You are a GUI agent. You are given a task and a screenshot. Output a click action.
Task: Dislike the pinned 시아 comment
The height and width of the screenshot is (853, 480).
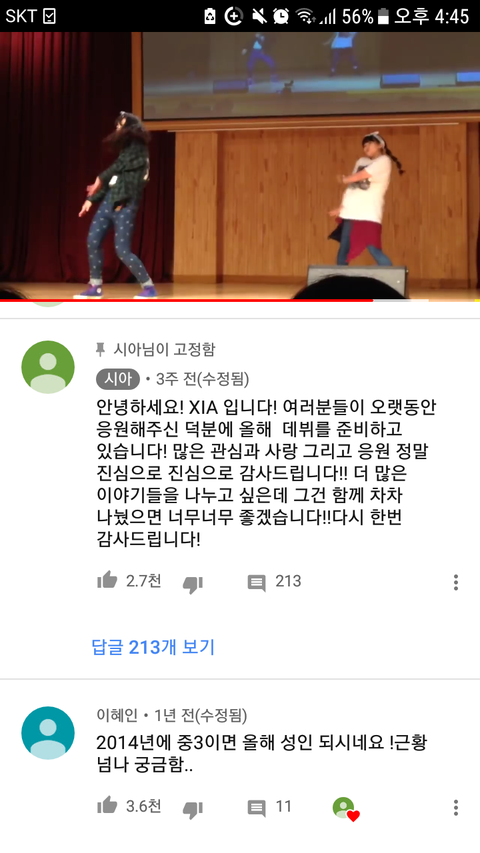(192, 584)
